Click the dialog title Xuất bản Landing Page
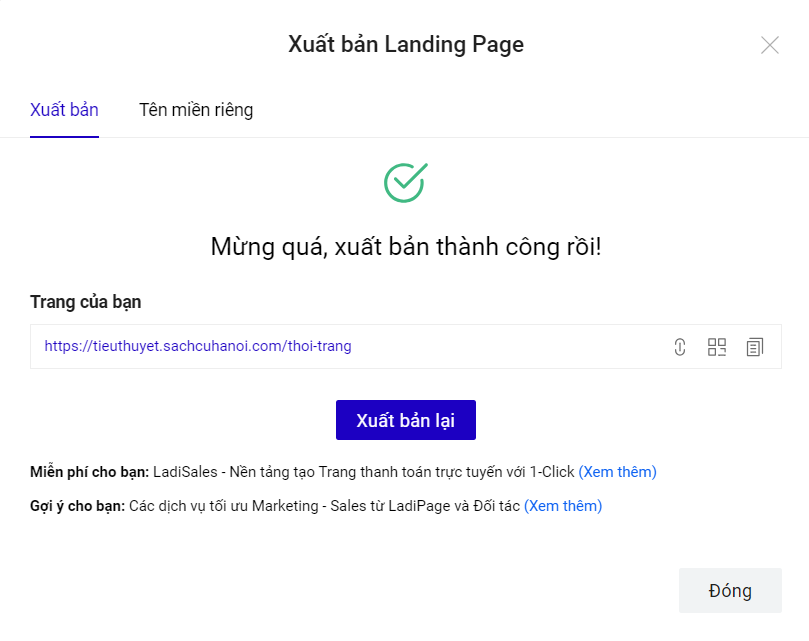Image resolution: width=809 pixels, height=641 pixels. 405,44
